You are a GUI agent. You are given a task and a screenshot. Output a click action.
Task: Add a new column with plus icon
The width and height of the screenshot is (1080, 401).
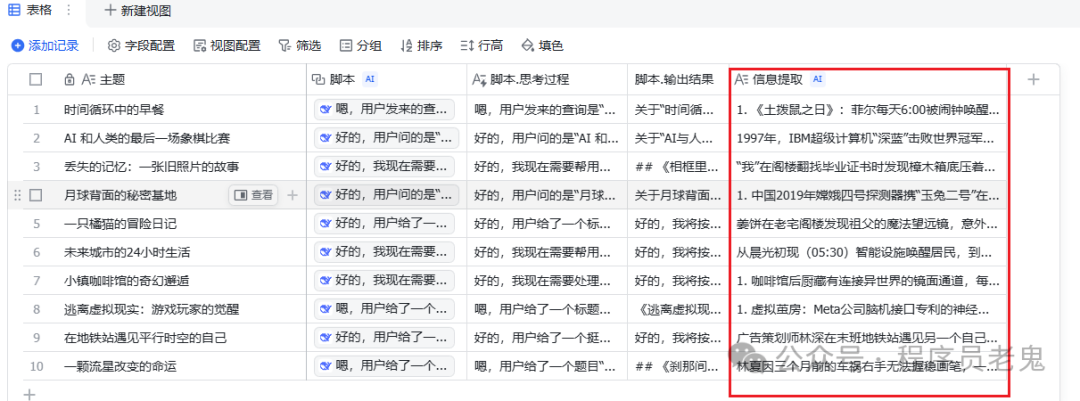coord(1032,80)
